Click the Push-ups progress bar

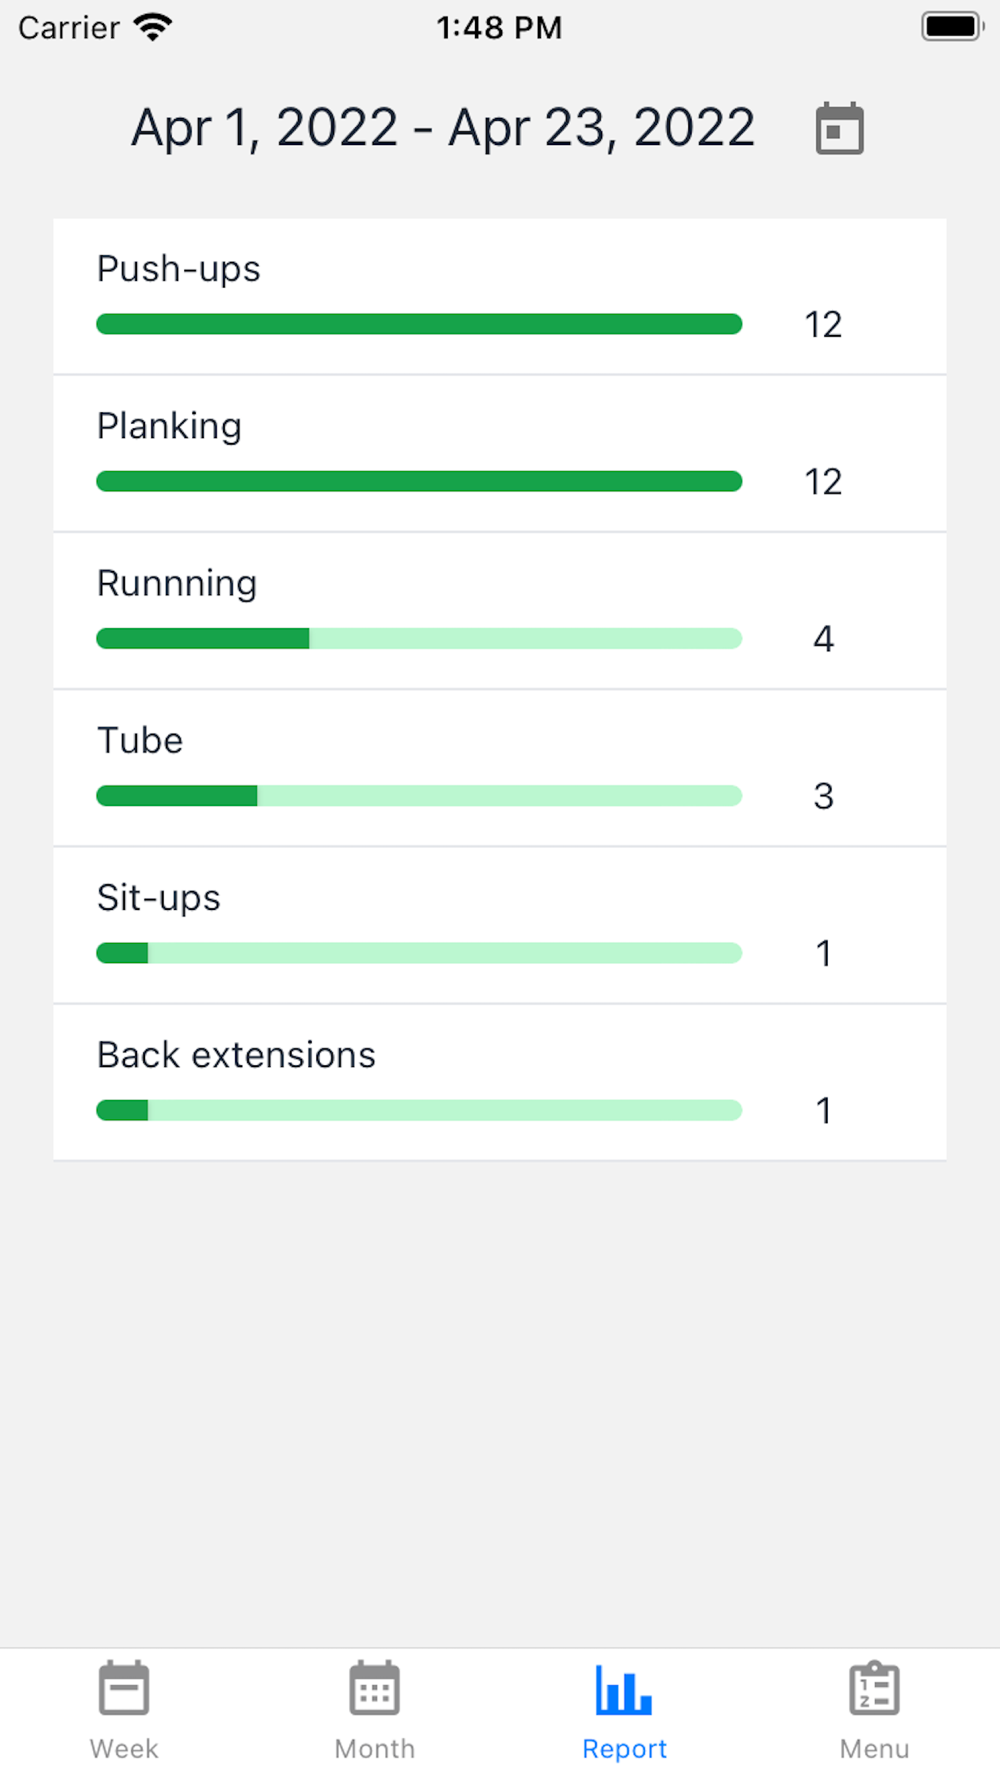419,324
